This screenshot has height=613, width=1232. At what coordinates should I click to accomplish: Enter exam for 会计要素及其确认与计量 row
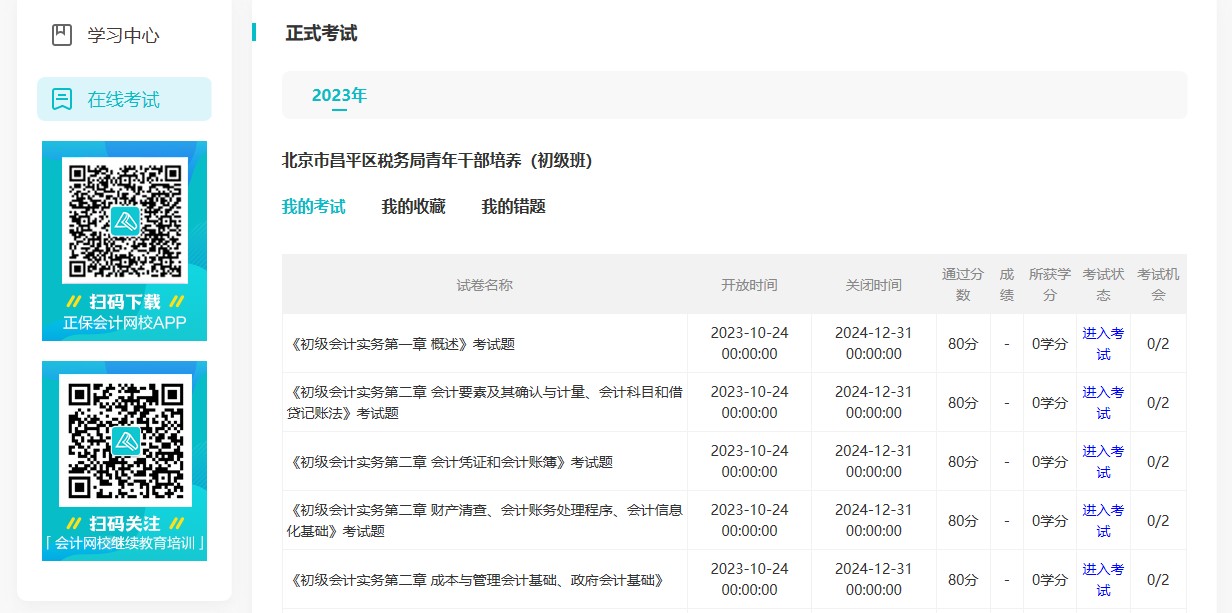[x=1103, y=403]
